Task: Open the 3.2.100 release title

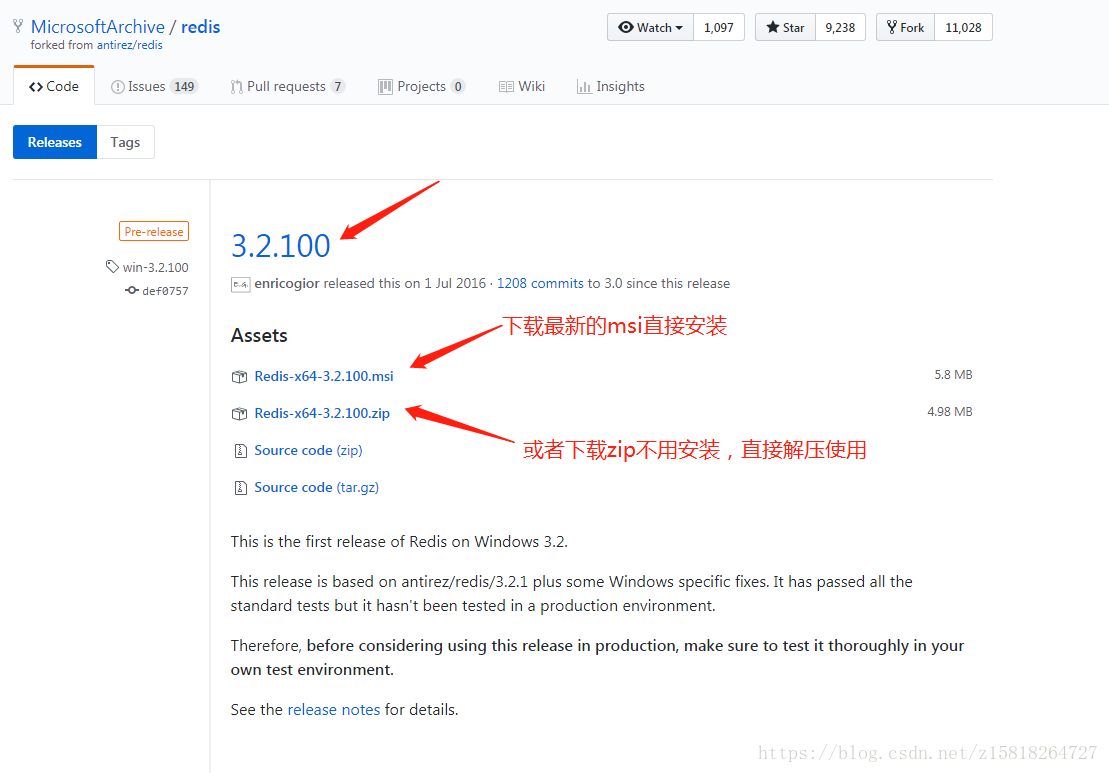Action: click(281, 245)
